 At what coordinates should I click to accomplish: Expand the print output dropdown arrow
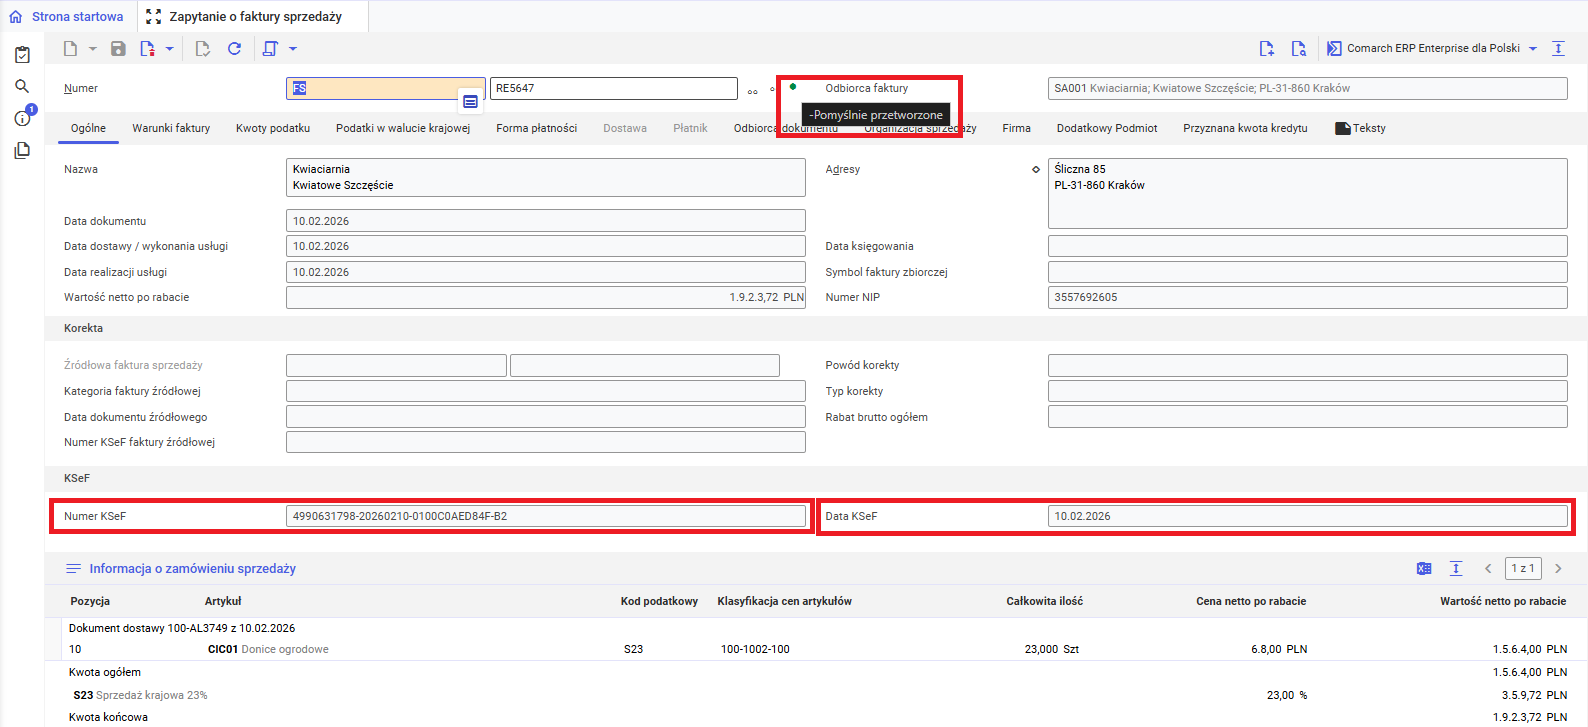pos(293,49)
